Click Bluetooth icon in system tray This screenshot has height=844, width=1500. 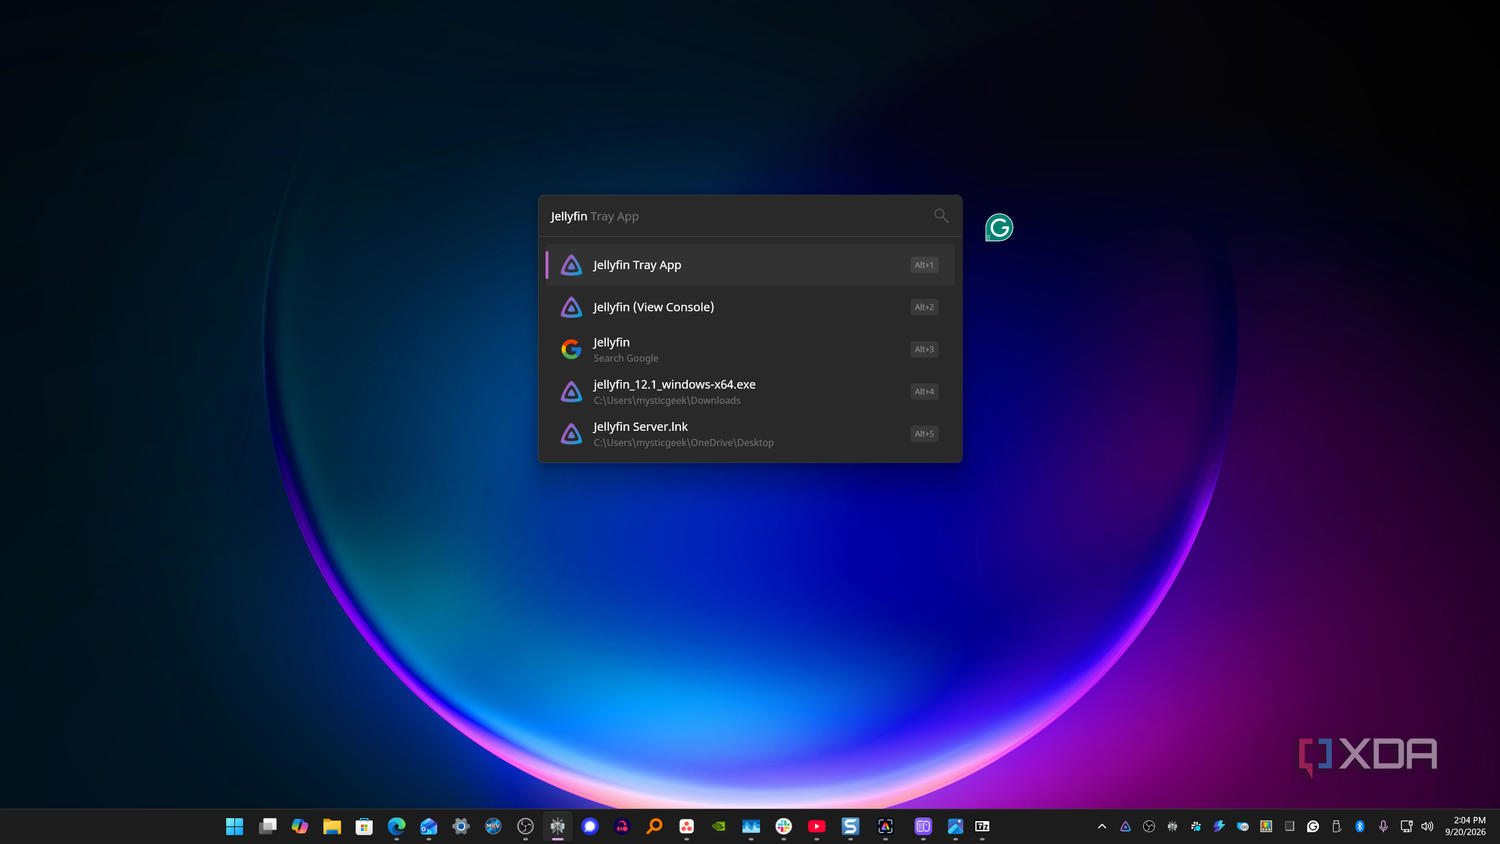click(x=1360, y=826)
